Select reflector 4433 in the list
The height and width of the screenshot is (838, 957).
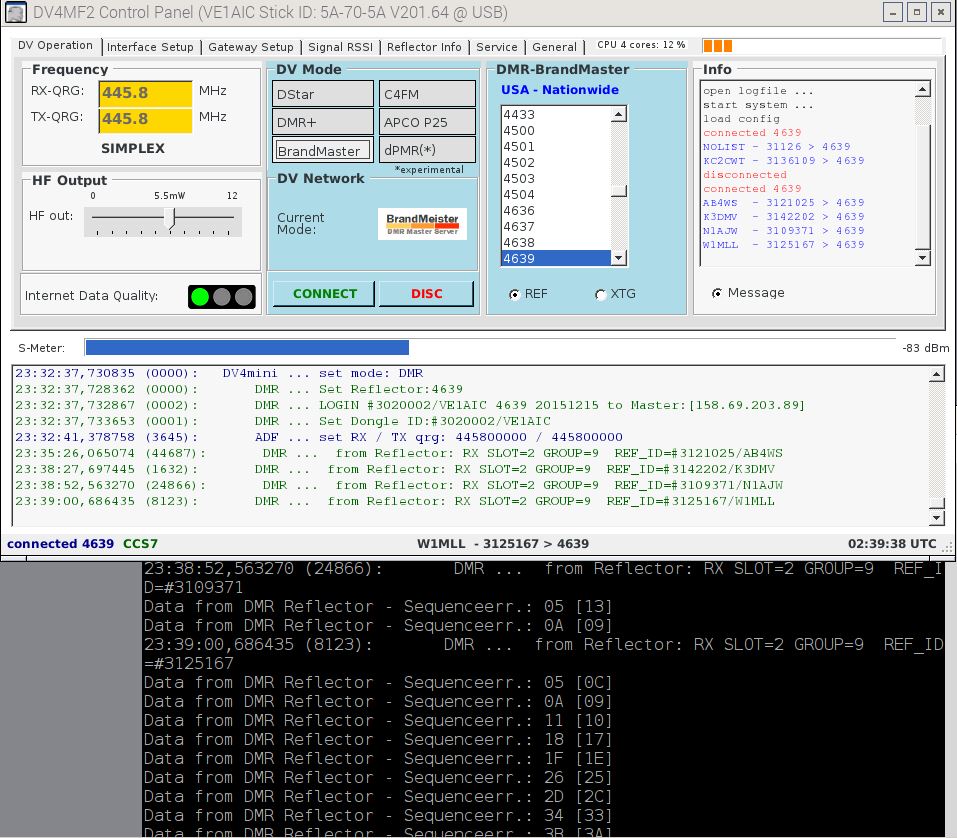555,114
